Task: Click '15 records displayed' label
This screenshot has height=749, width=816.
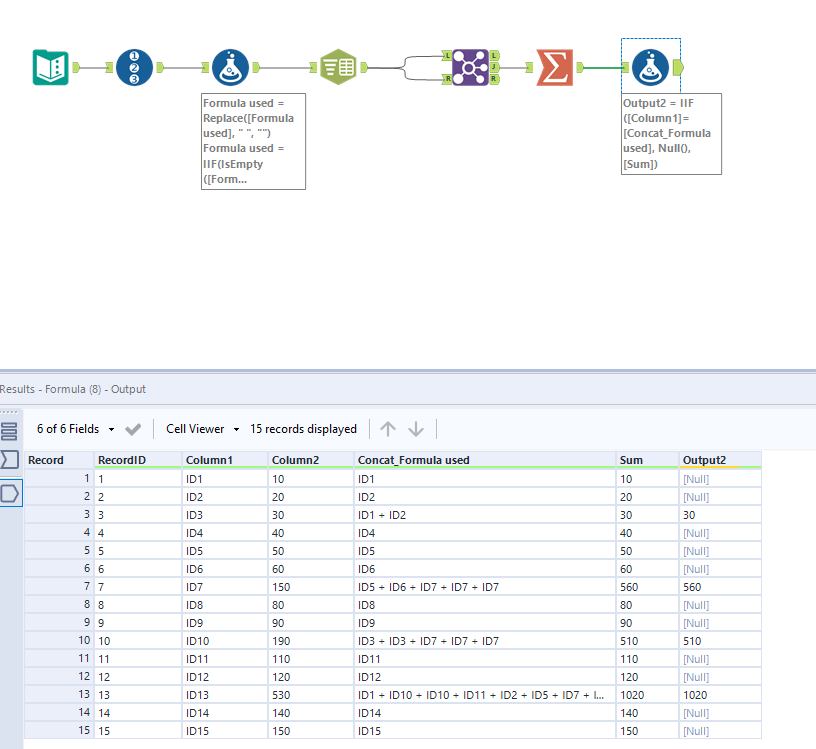Action: 303,429
